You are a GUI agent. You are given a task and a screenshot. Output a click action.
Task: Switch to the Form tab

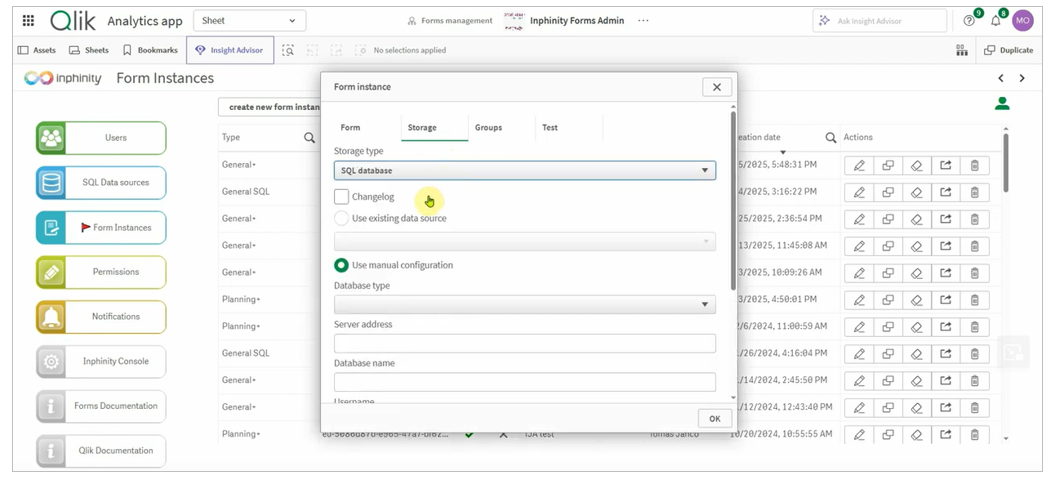coord(351,127)
